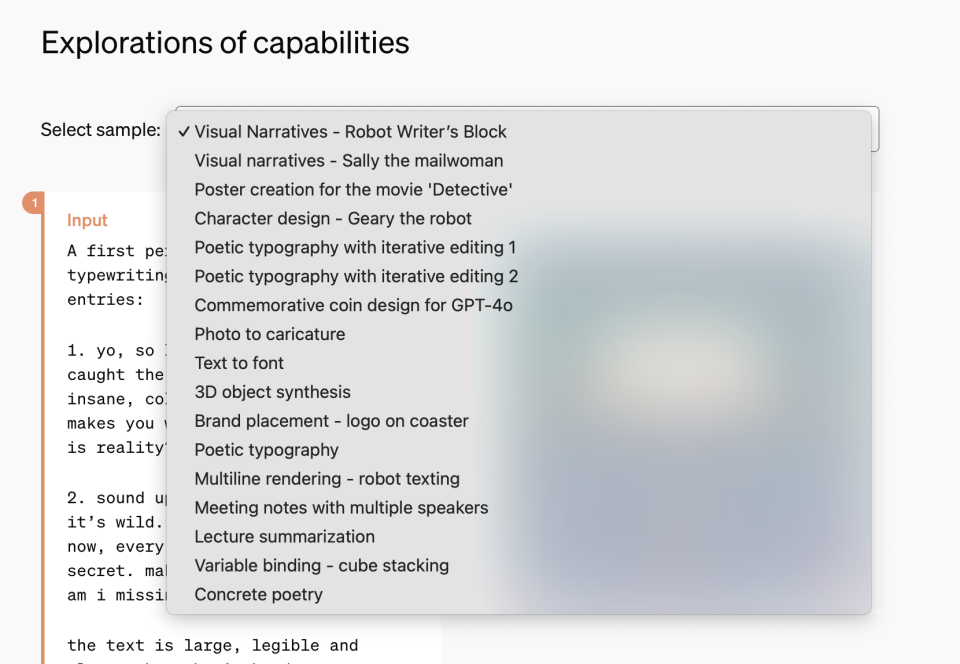Image resolution: width=960 pixels, height=664 pixels.
Task: Choose 'Poetic typography with iterative editing 2'
Action: point(356,277)
